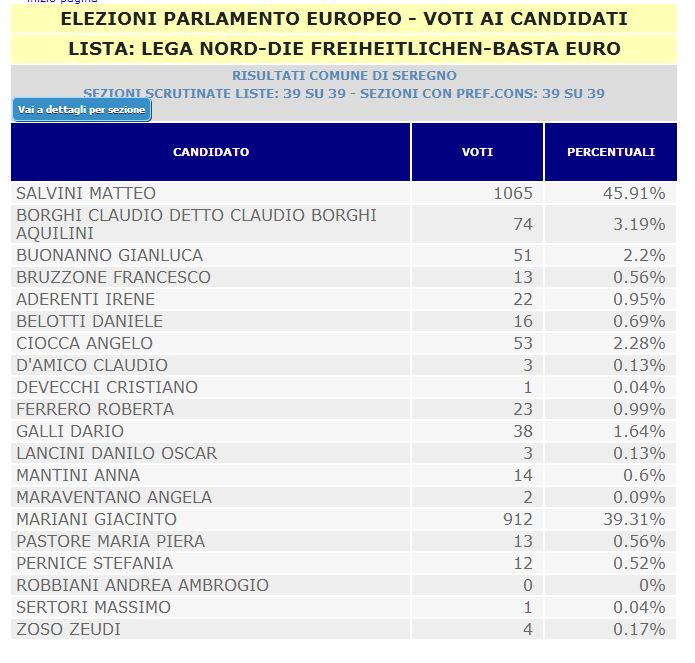Select the GALLI DARIO candidate name

click(x=70, y=431)
